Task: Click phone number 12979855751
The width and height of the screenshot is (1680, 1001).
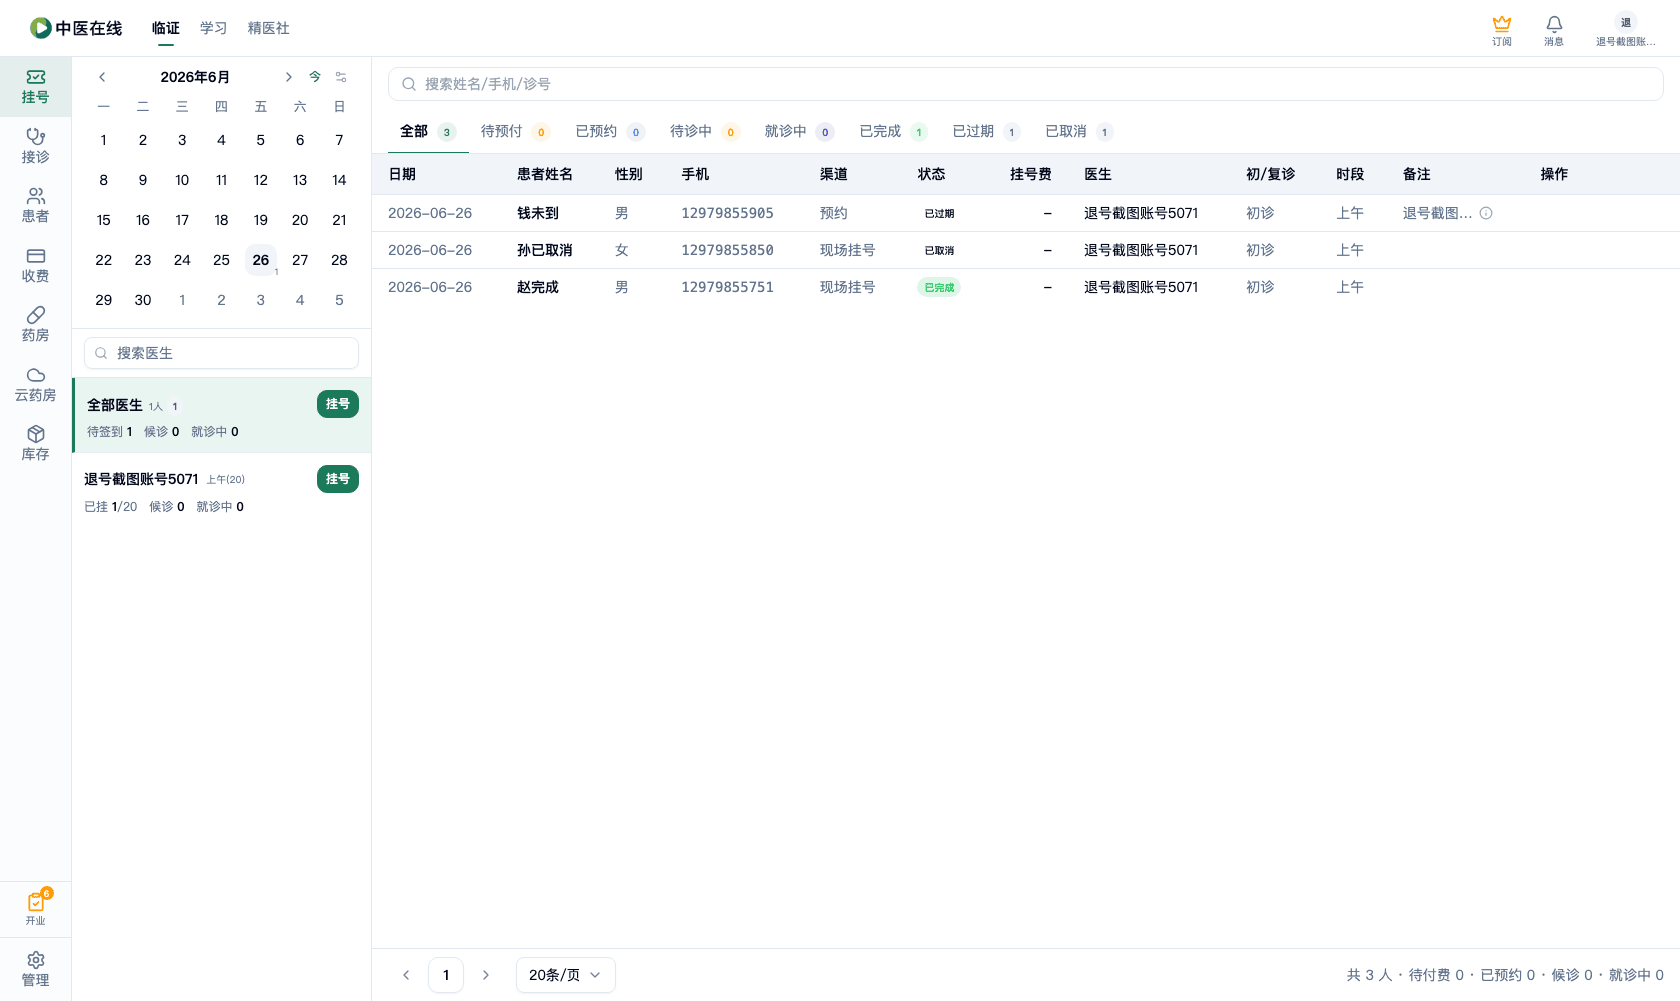Action: click(727, 287)
